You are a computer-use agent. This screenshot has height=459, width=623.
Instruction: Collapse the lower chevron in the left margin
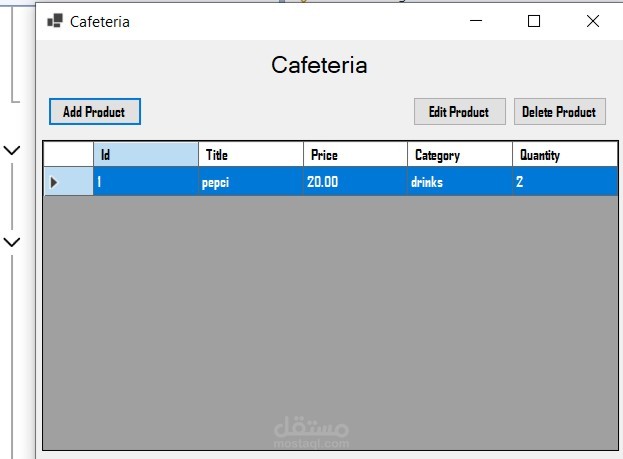coord(12,242)
